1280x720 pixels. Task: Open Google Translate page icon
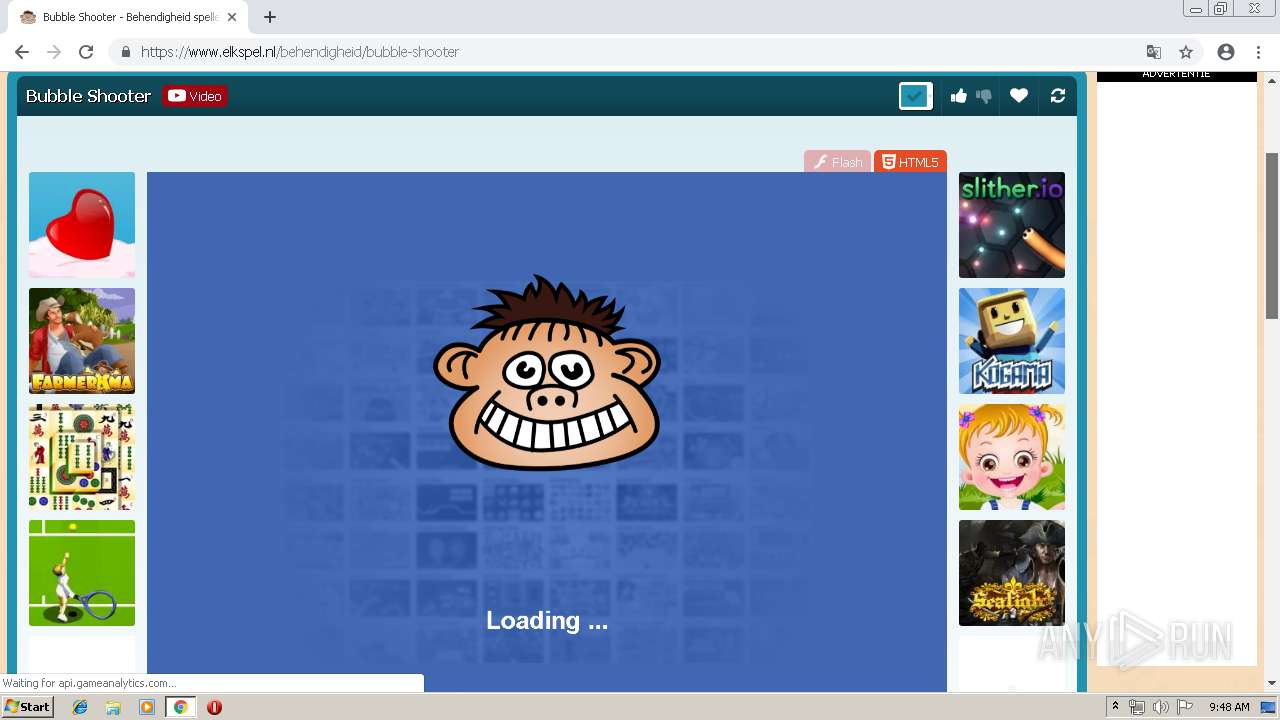(x=1154, y=52)
